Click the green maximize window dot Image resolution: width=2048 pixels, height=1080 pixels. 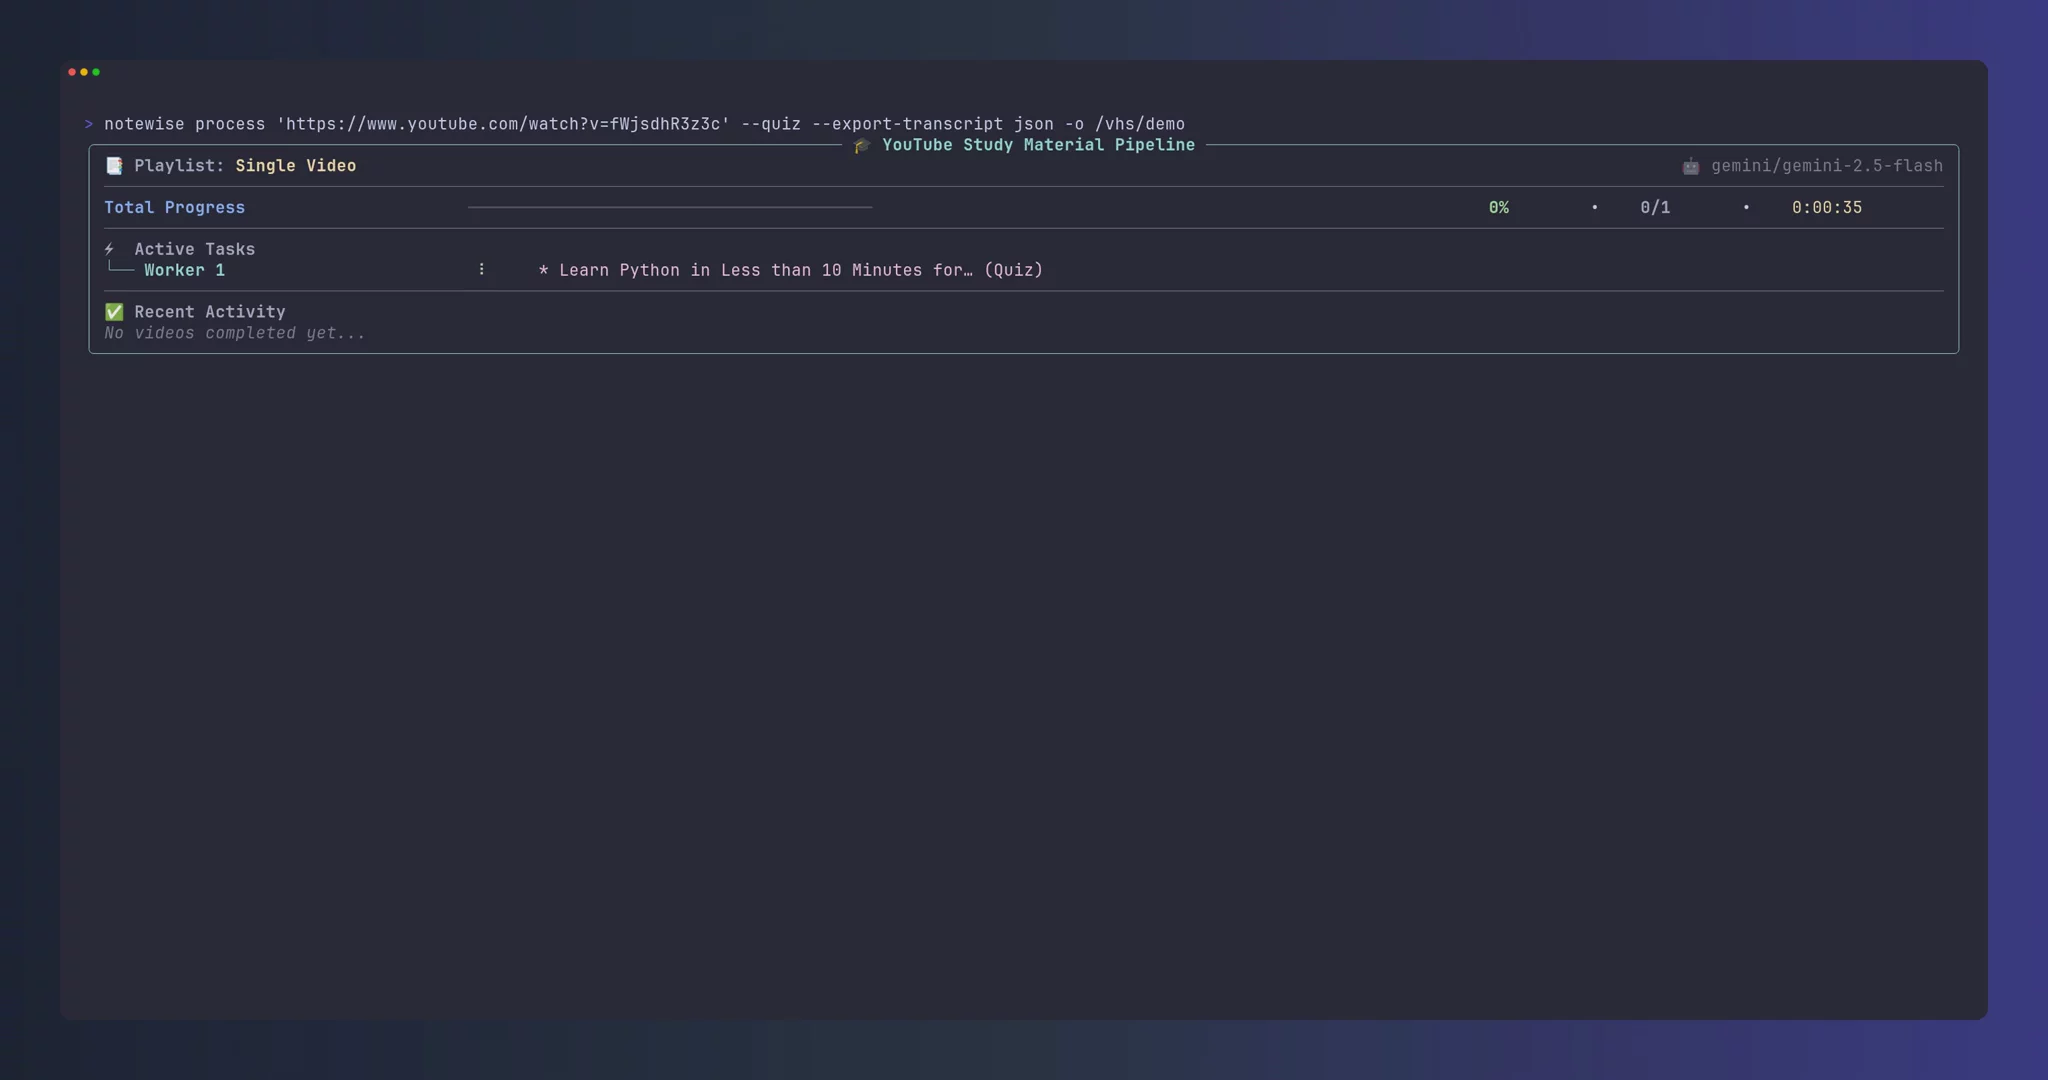pos(96,72)
